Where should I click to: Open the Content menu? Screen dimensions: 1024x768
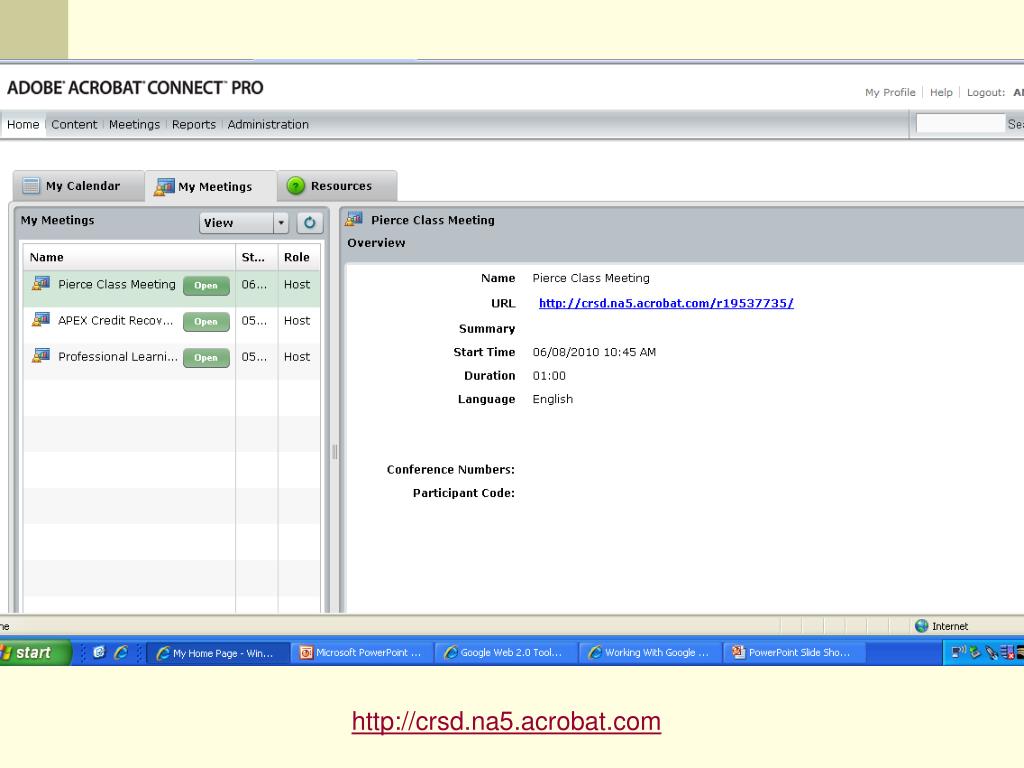pyautogui.click(x=74, y=124)
